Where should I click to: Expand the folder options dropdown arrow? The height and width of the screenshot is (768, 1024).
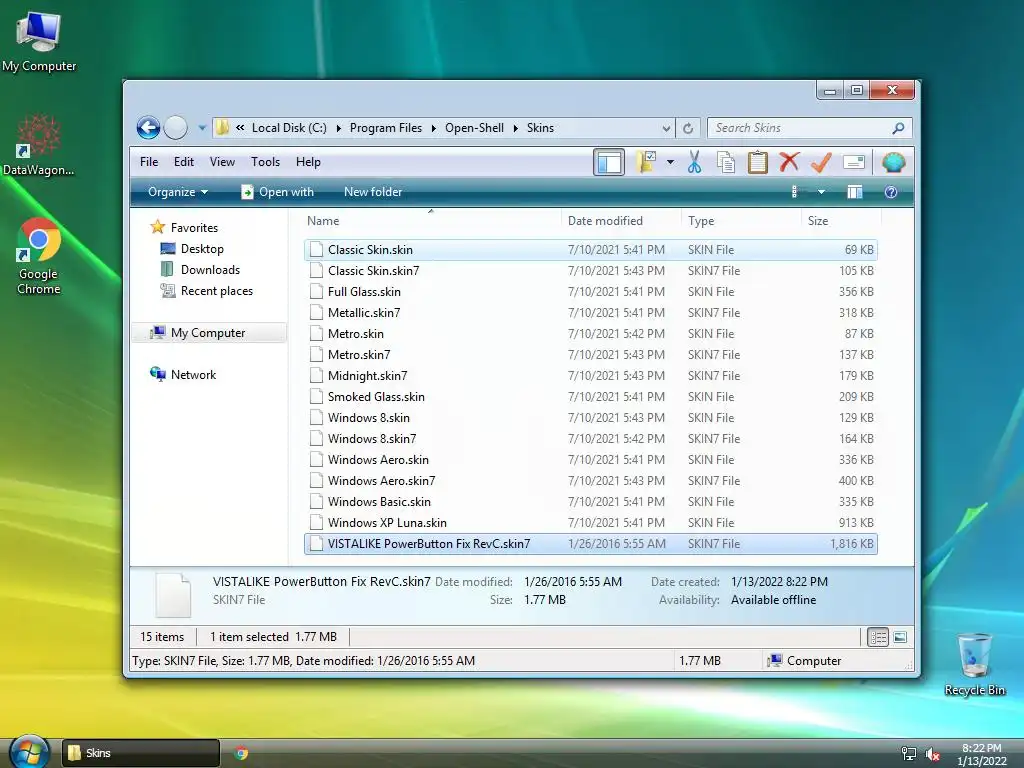(670, 162)
